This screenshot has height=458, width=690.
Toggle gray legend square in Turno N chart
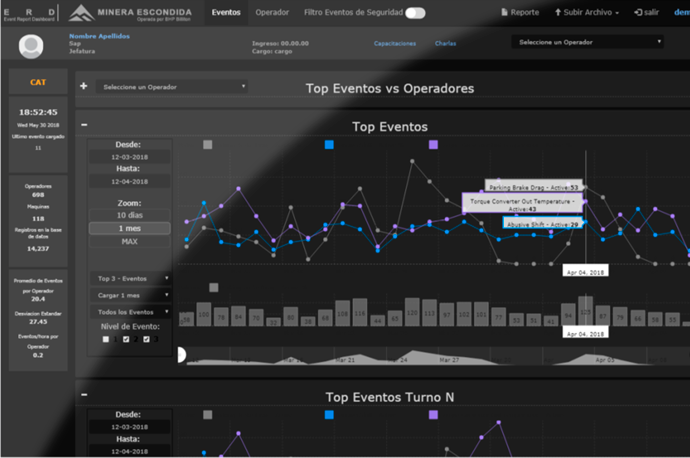tap(208, 415)
